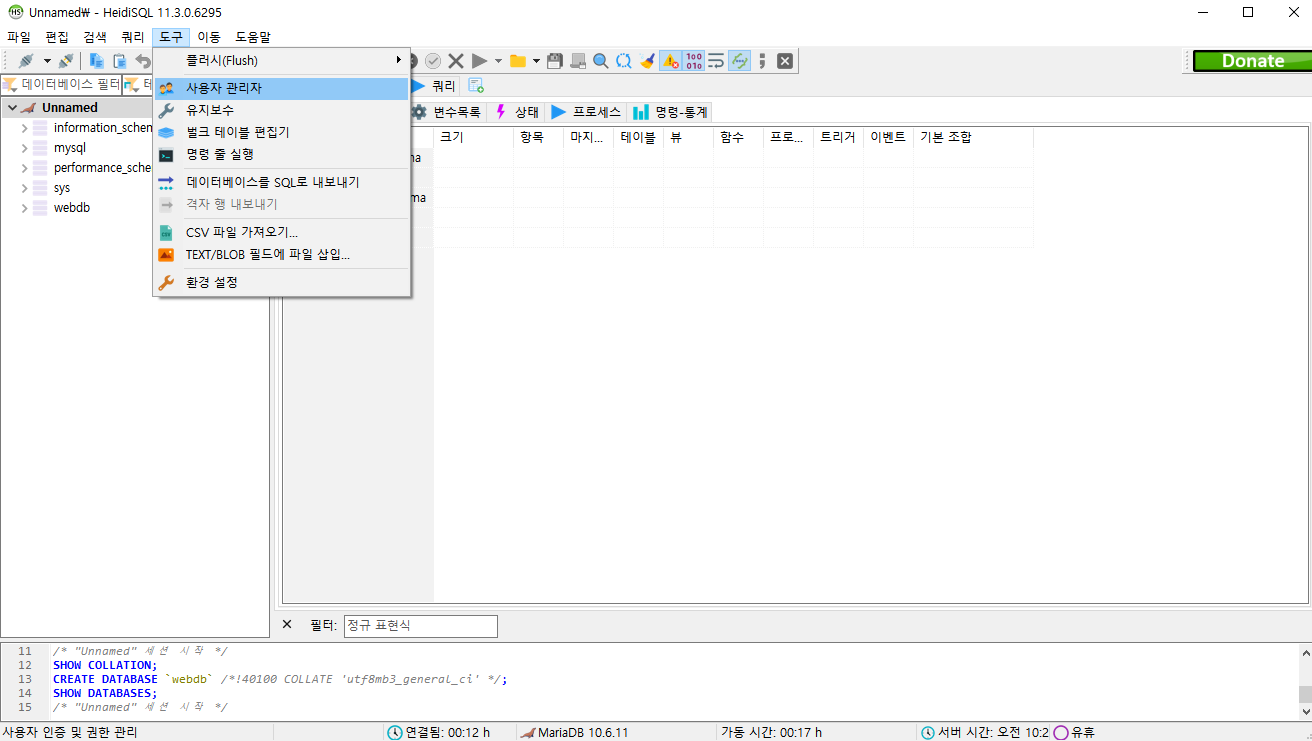Expand the mysql database node

pos(25,148)
